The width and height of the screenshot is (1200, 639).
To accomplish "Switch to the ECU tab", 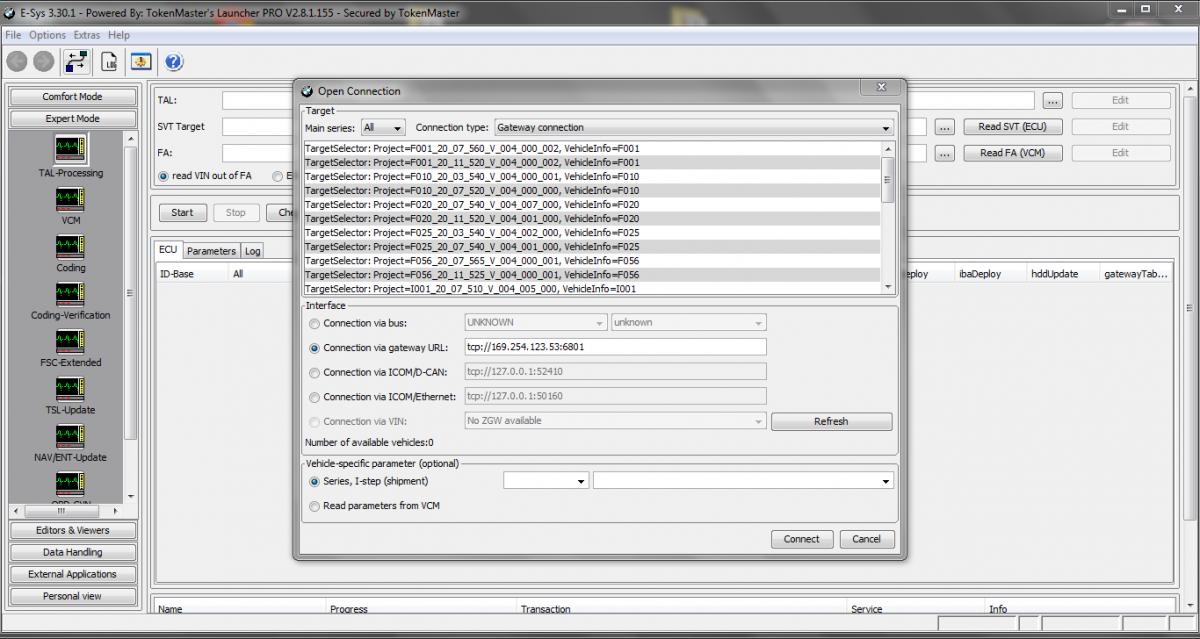I will (168, 251).
